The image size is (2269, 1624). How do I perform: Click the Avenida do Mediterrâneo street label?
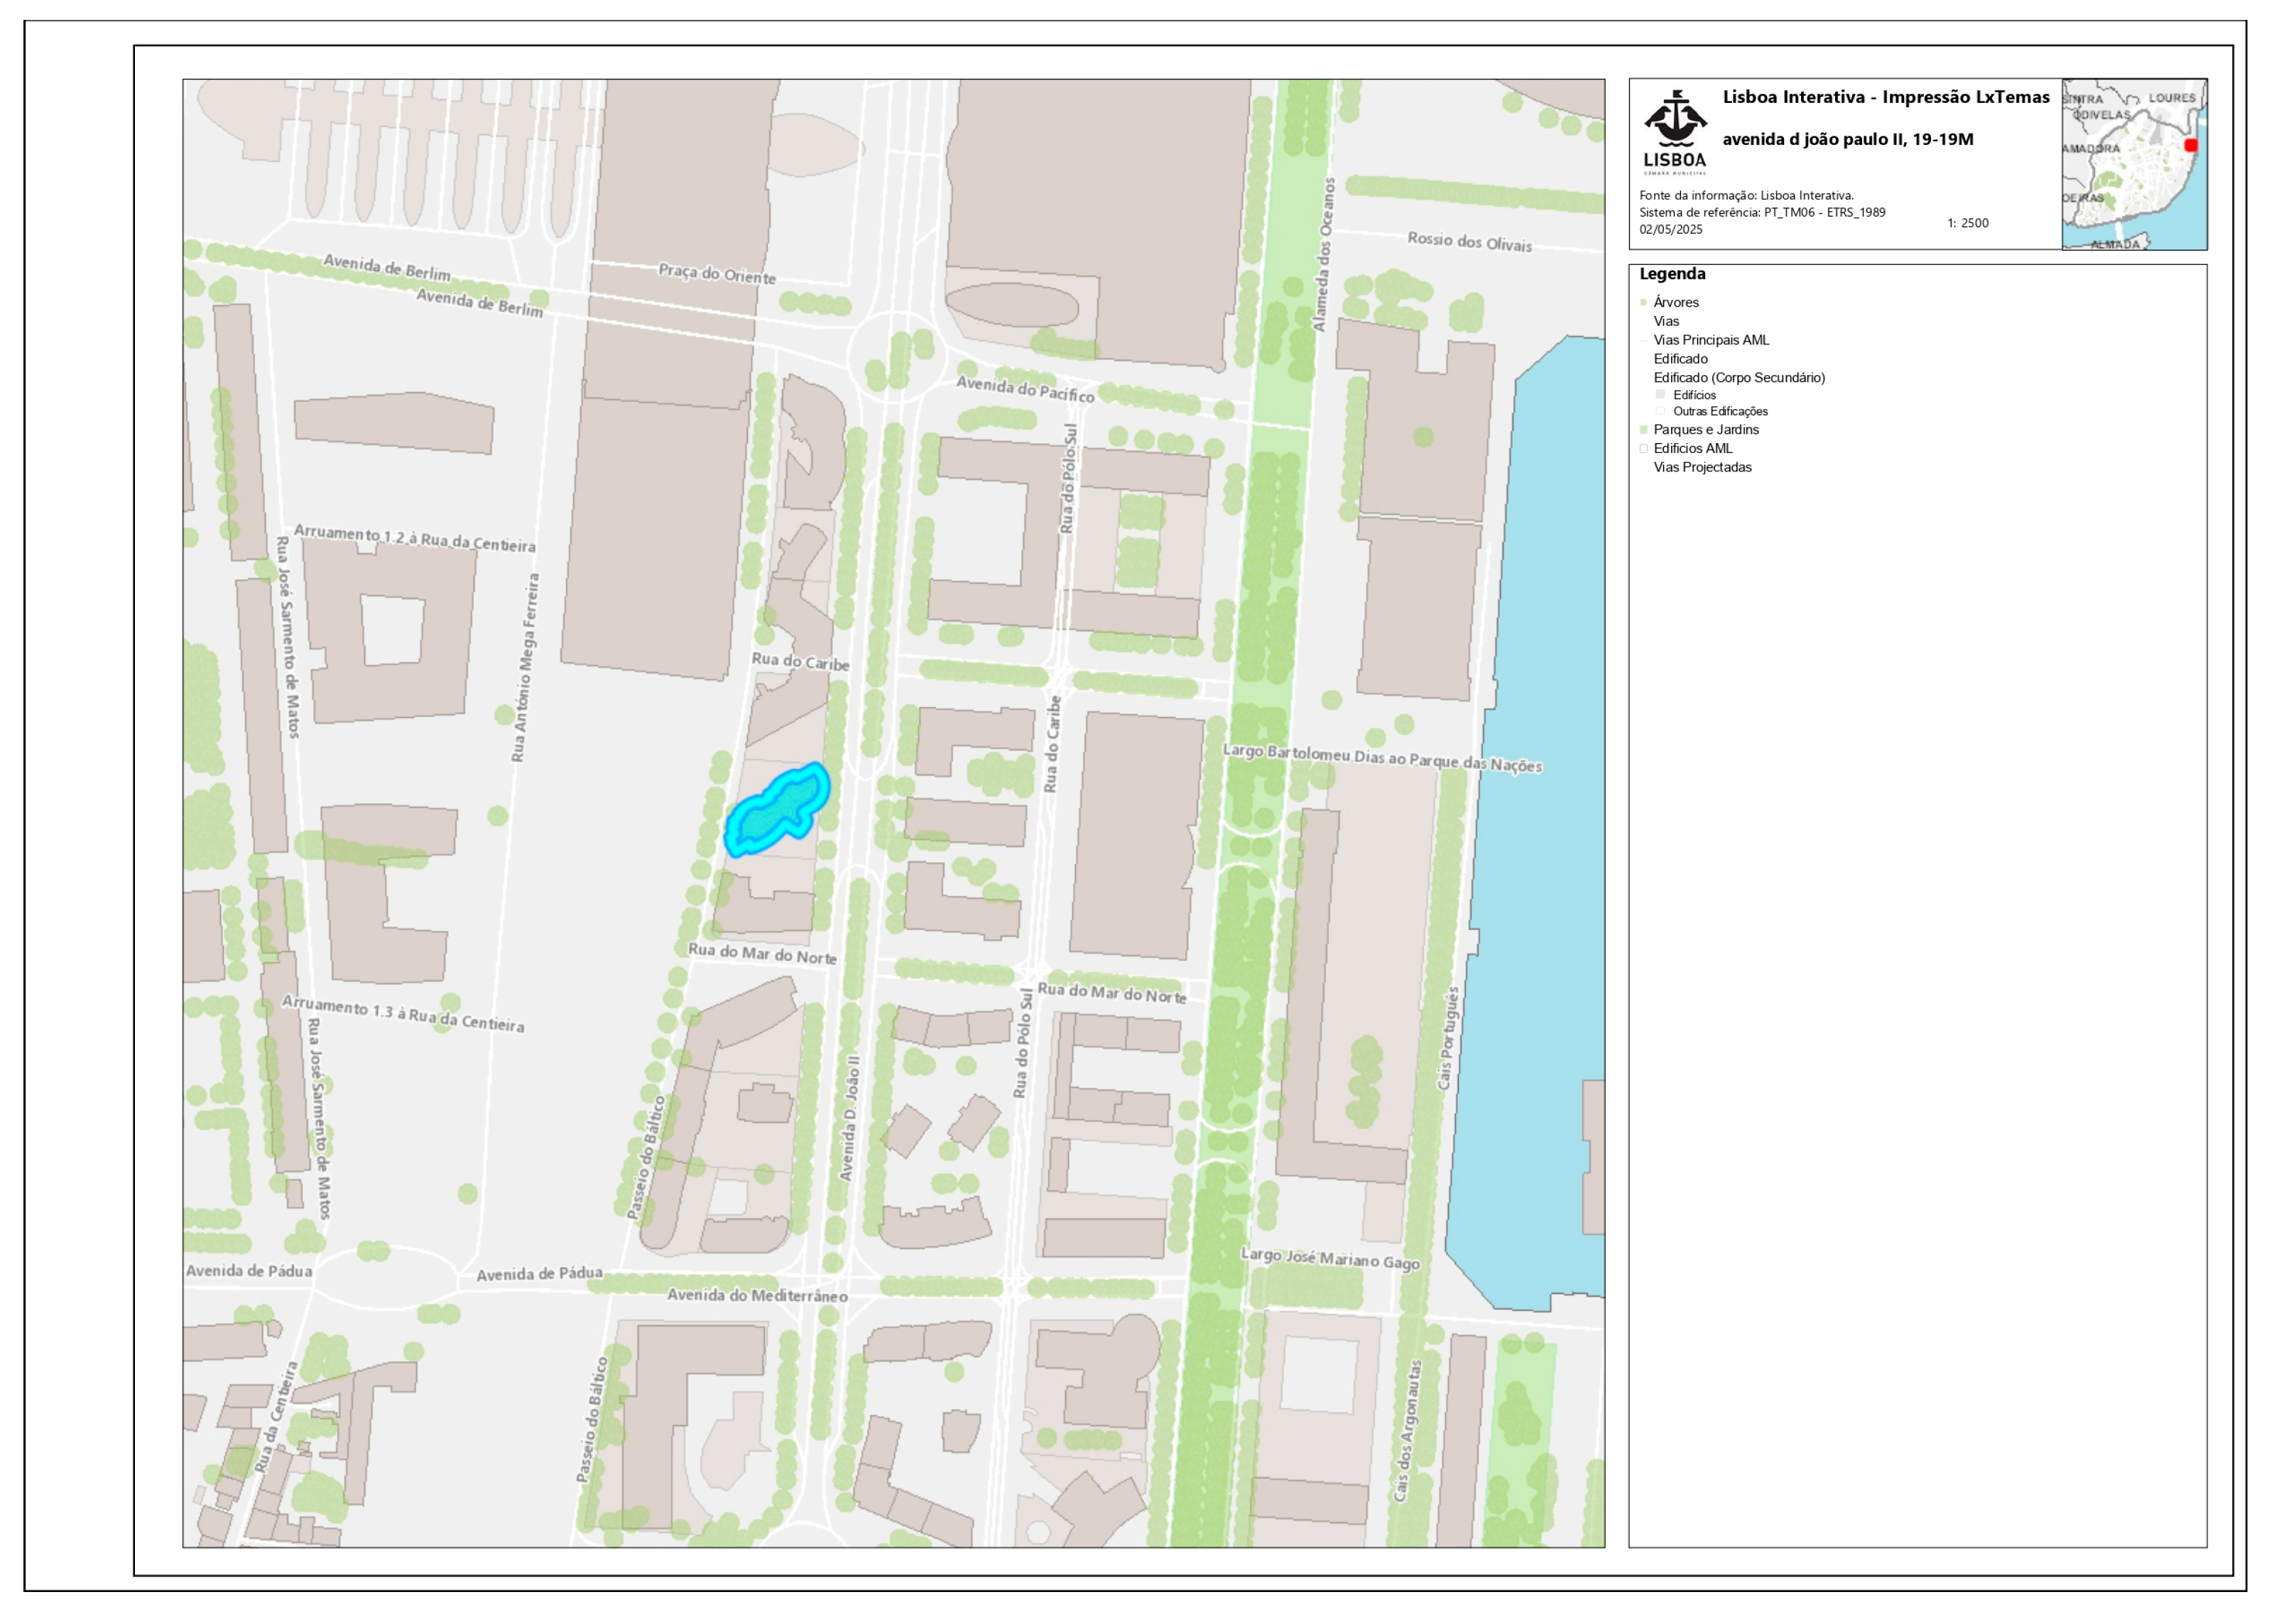point(757,1295)
